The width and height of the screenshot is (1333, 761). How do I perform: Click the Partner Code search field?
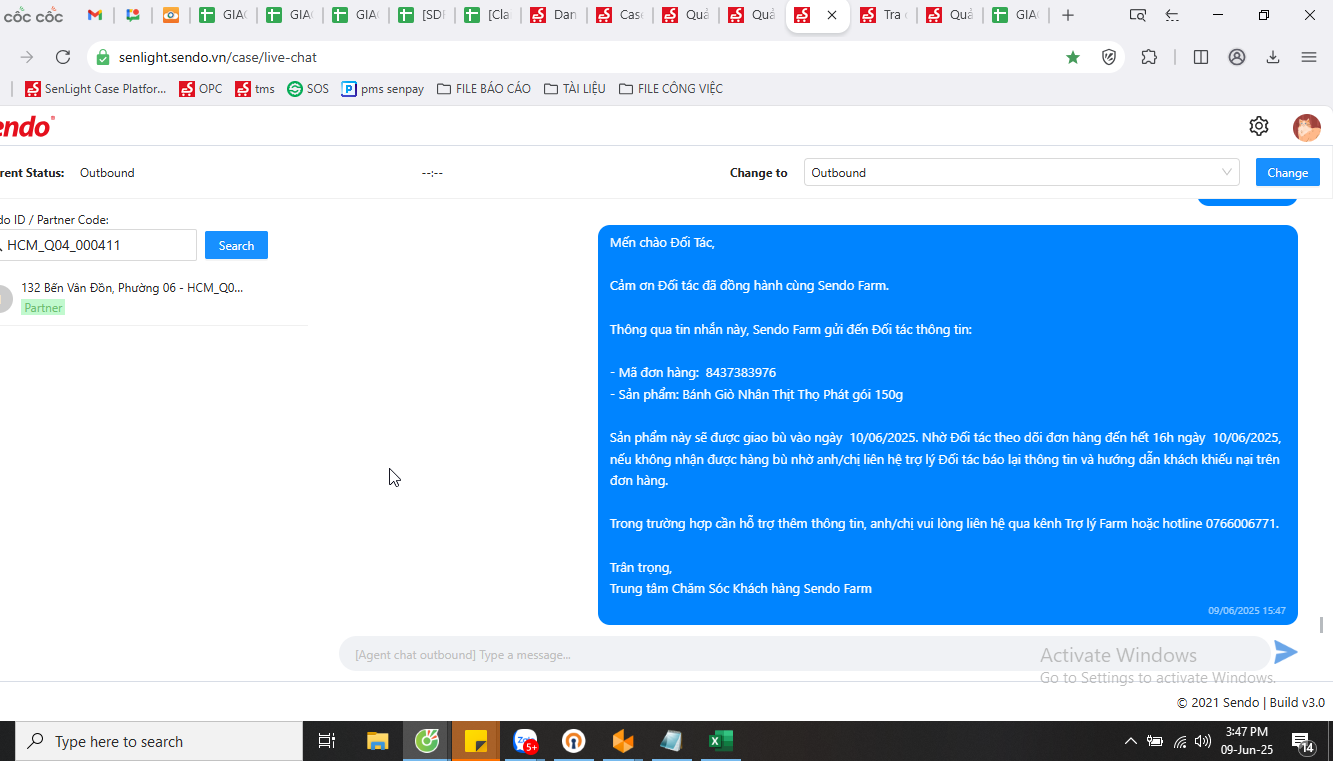[x=98, y=245]
